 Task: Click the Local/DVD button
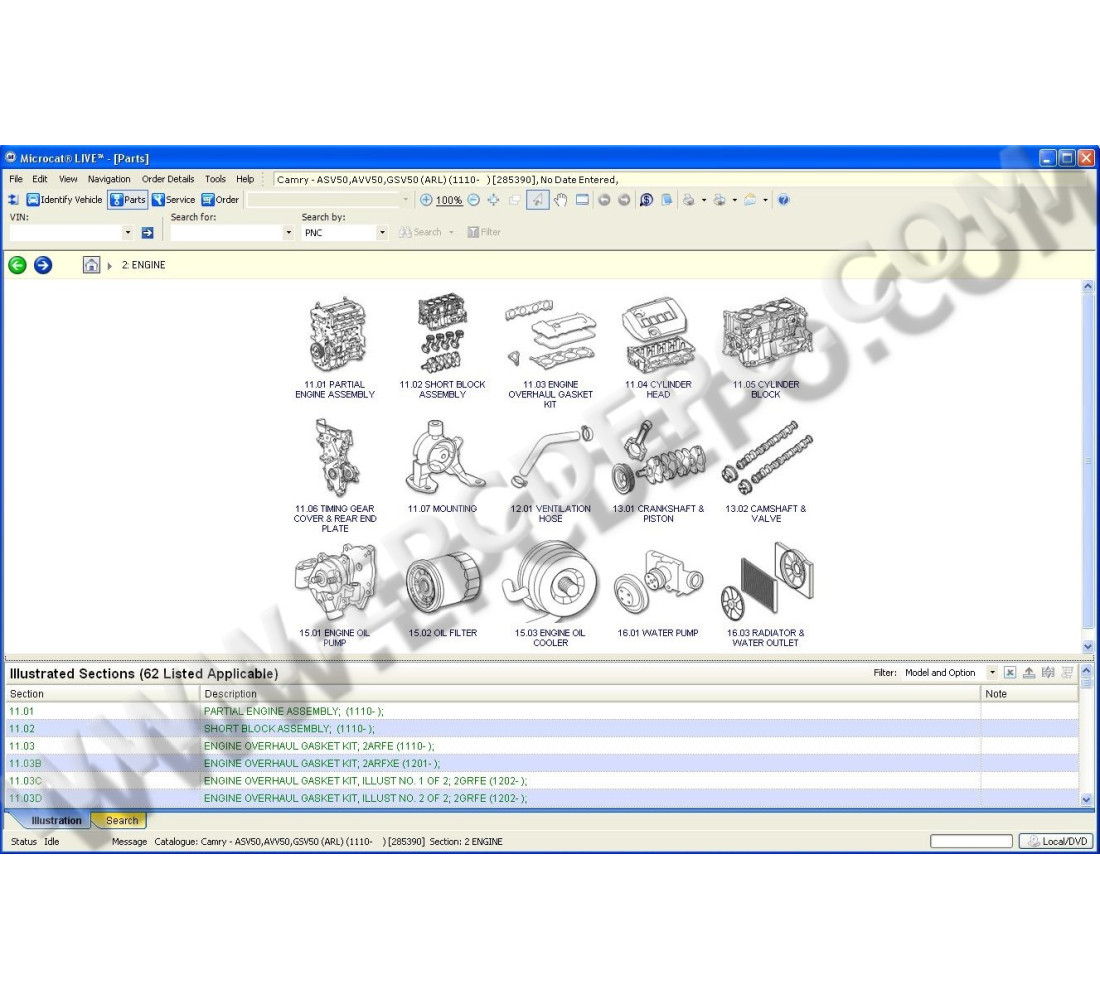click(1056, 841)
